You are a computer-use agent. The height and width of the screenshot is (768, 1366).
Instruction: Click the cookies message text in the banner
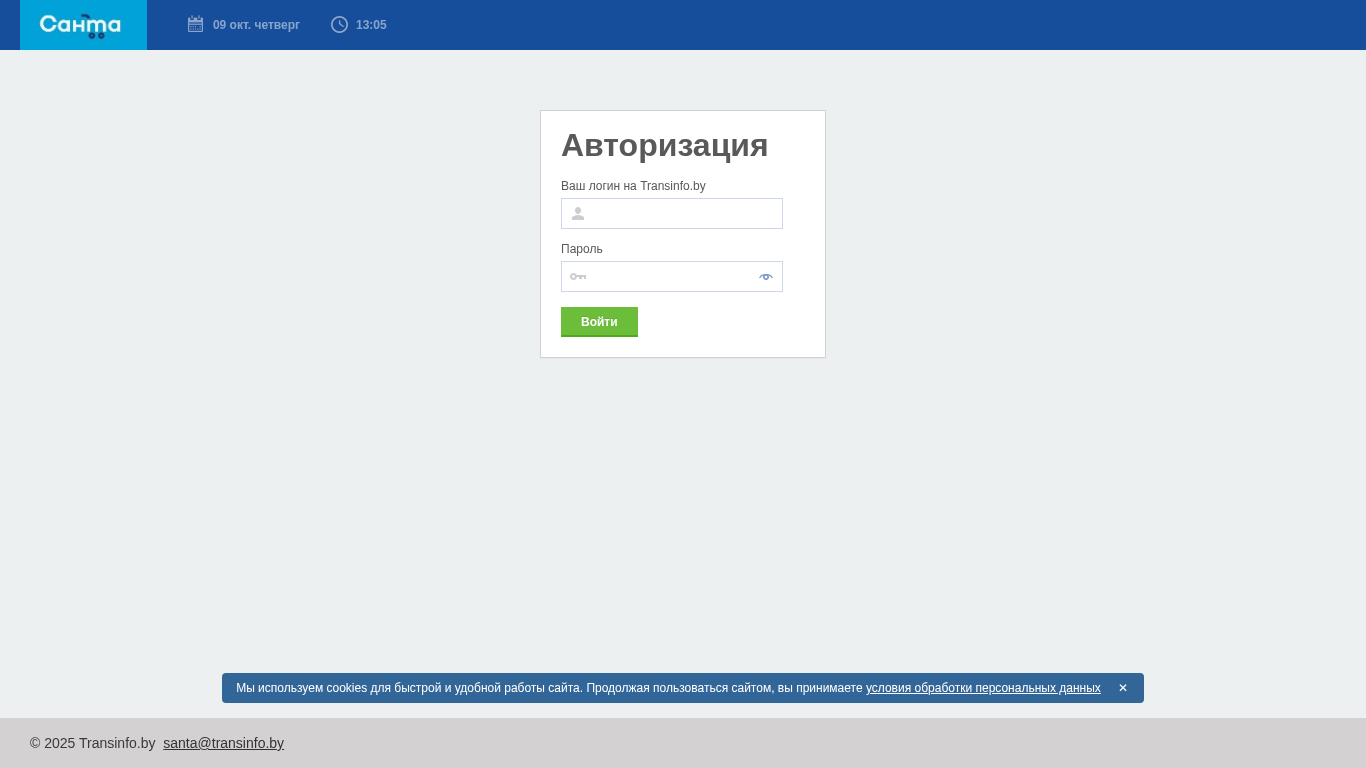point(549,688)
